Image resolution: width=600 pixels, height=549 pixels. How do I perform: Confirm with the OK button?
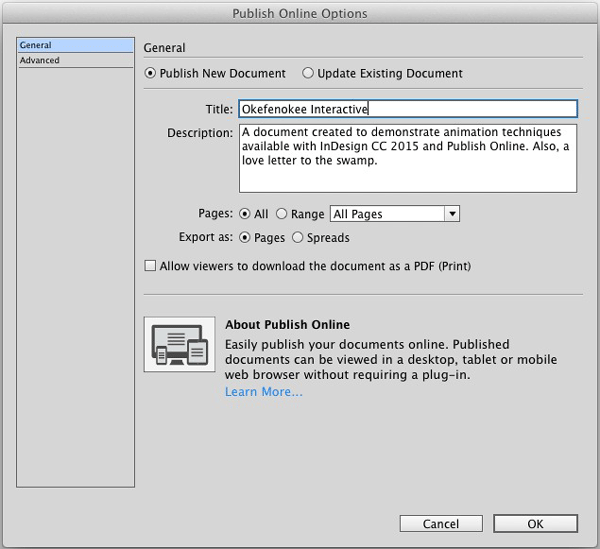[535, 524]
